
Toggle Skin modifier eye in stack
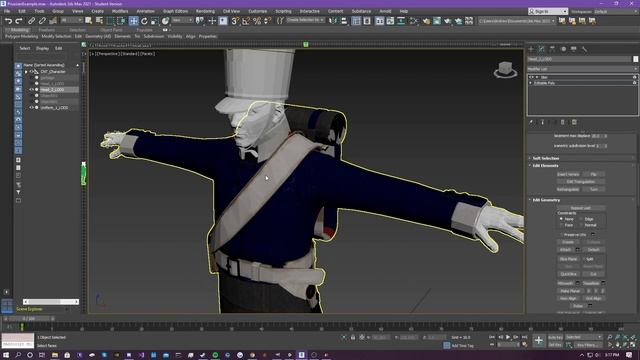point(531,77)
